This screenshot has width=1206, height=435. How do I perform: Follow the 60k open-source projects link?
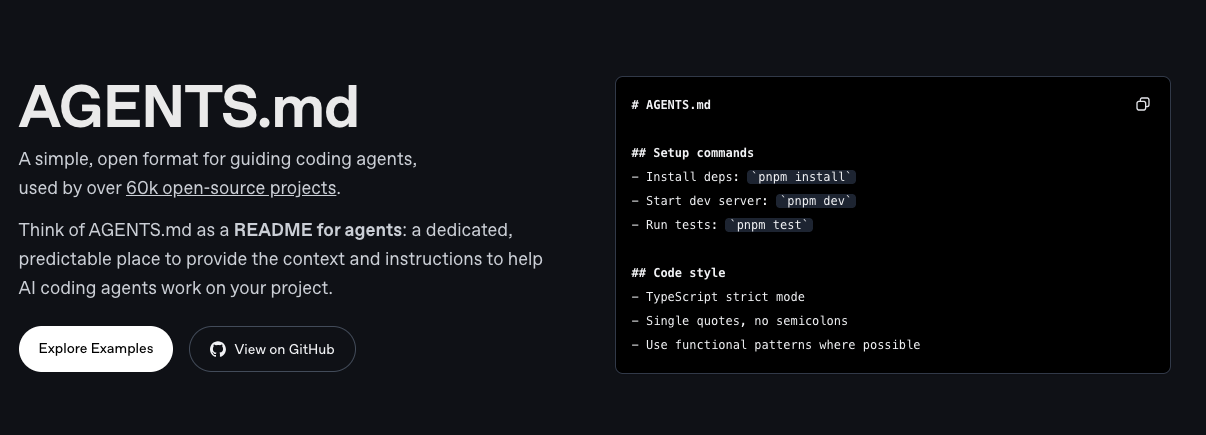(231, 188)
